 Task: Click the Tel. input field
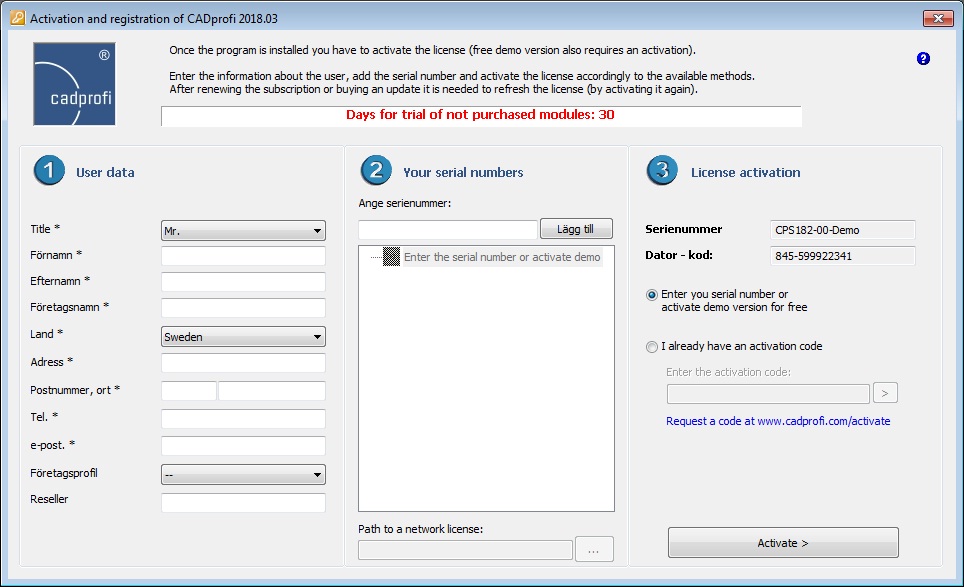[x=243, y=419]
